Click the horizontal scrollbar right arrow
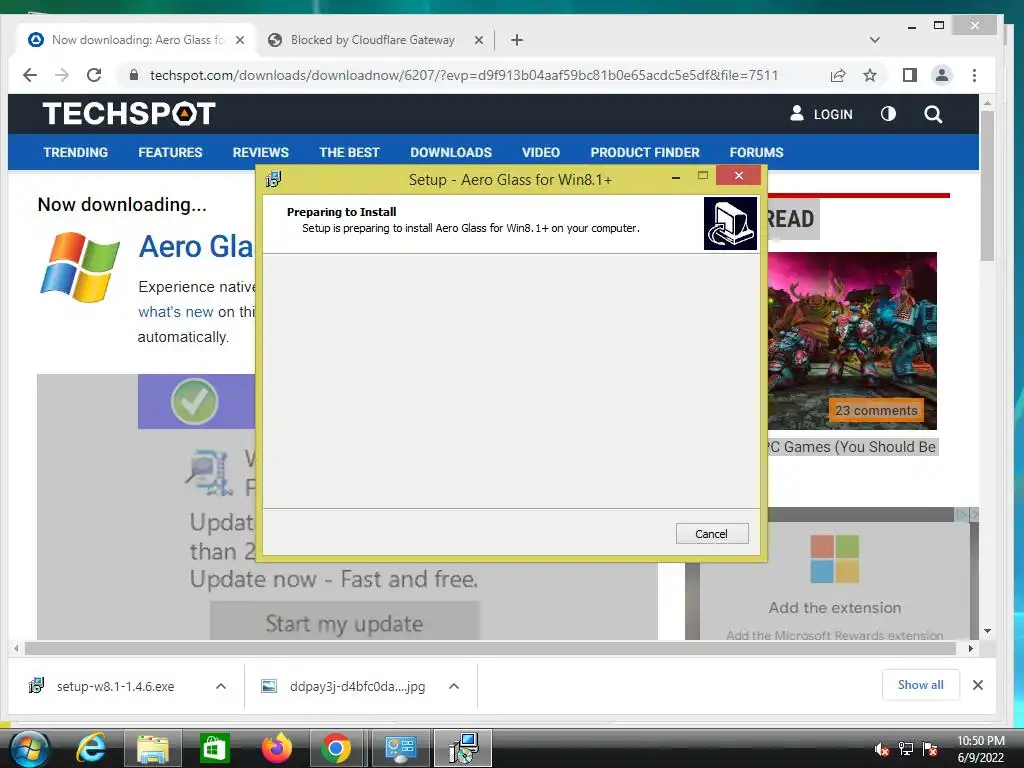This screenshot has width=1024, height=768. click(x=970, y=648)
